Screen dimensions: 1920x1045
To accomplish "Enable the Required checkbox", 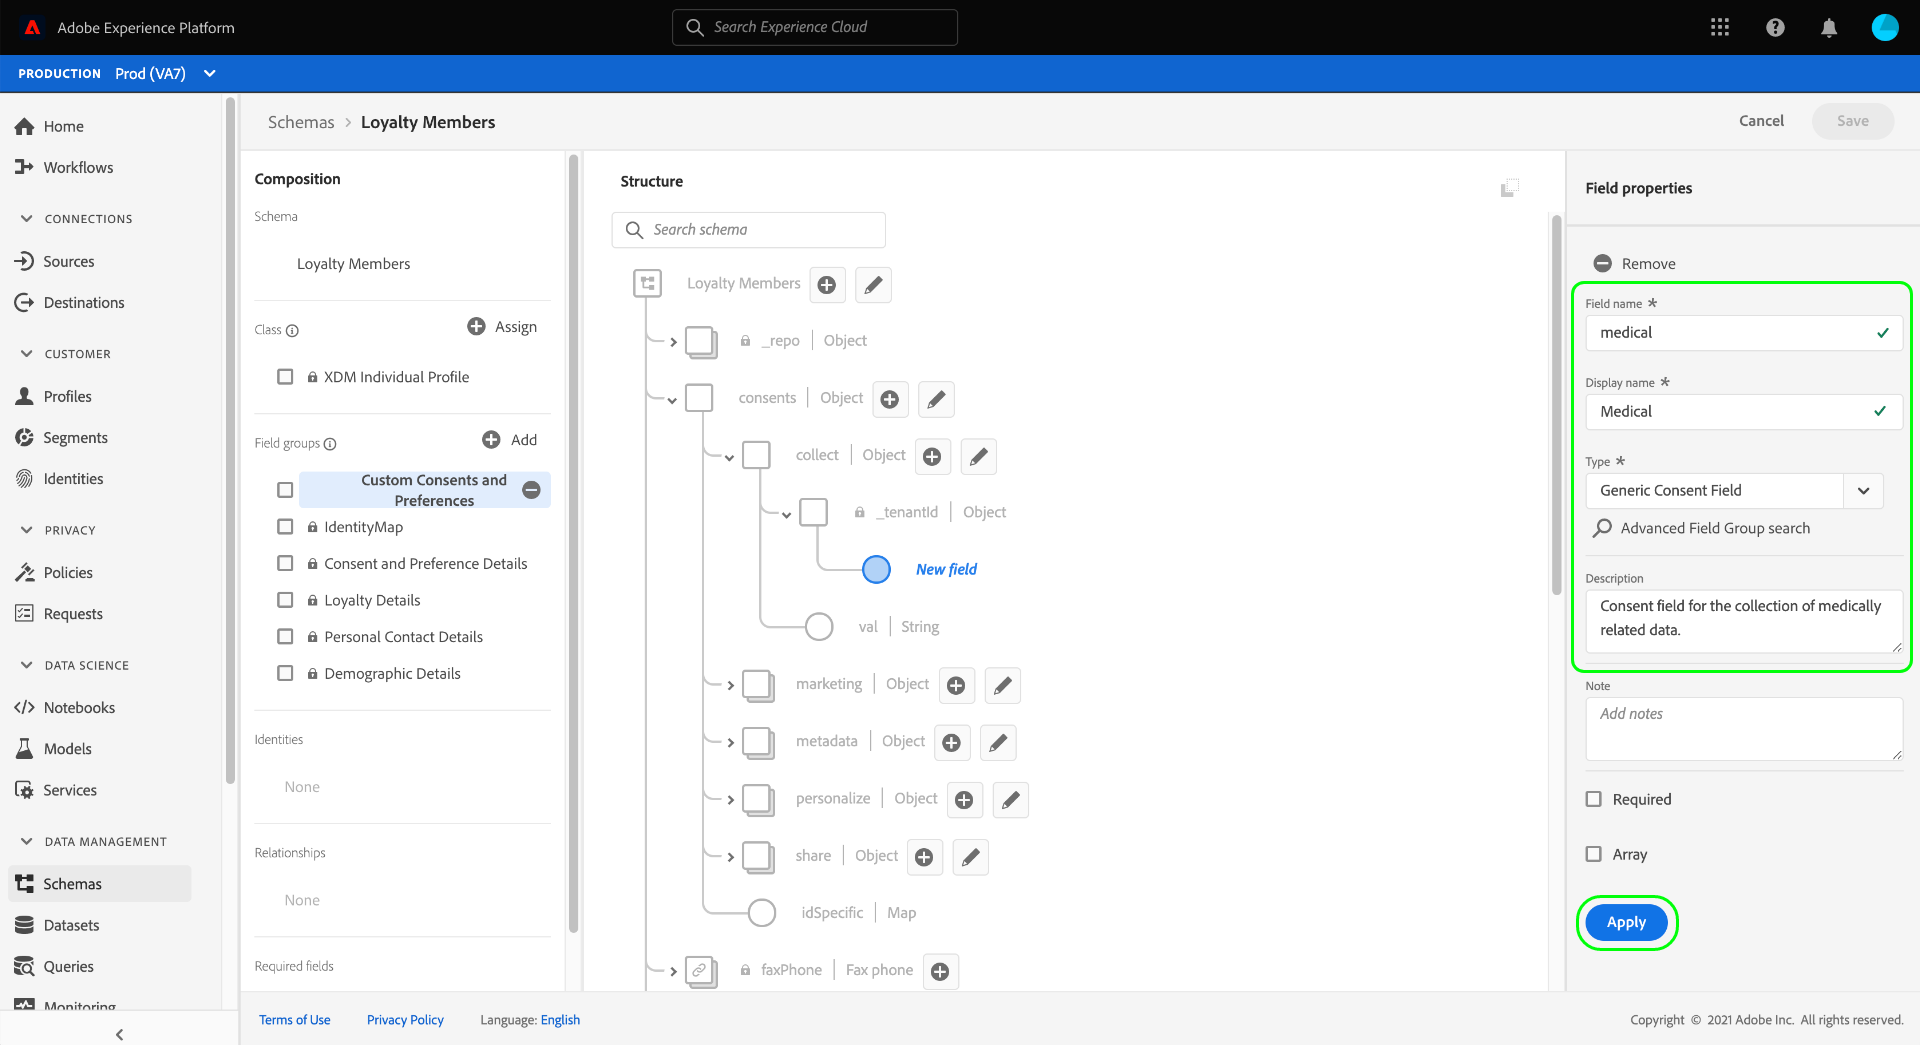I will point(1594,799).
